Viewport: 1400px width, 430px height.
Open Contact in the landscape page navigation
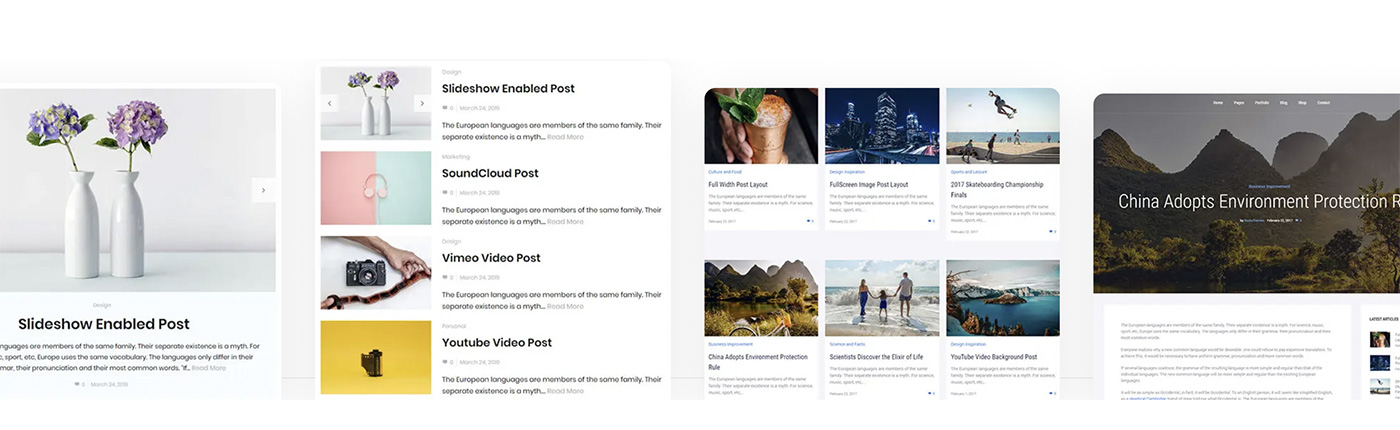1323,103
